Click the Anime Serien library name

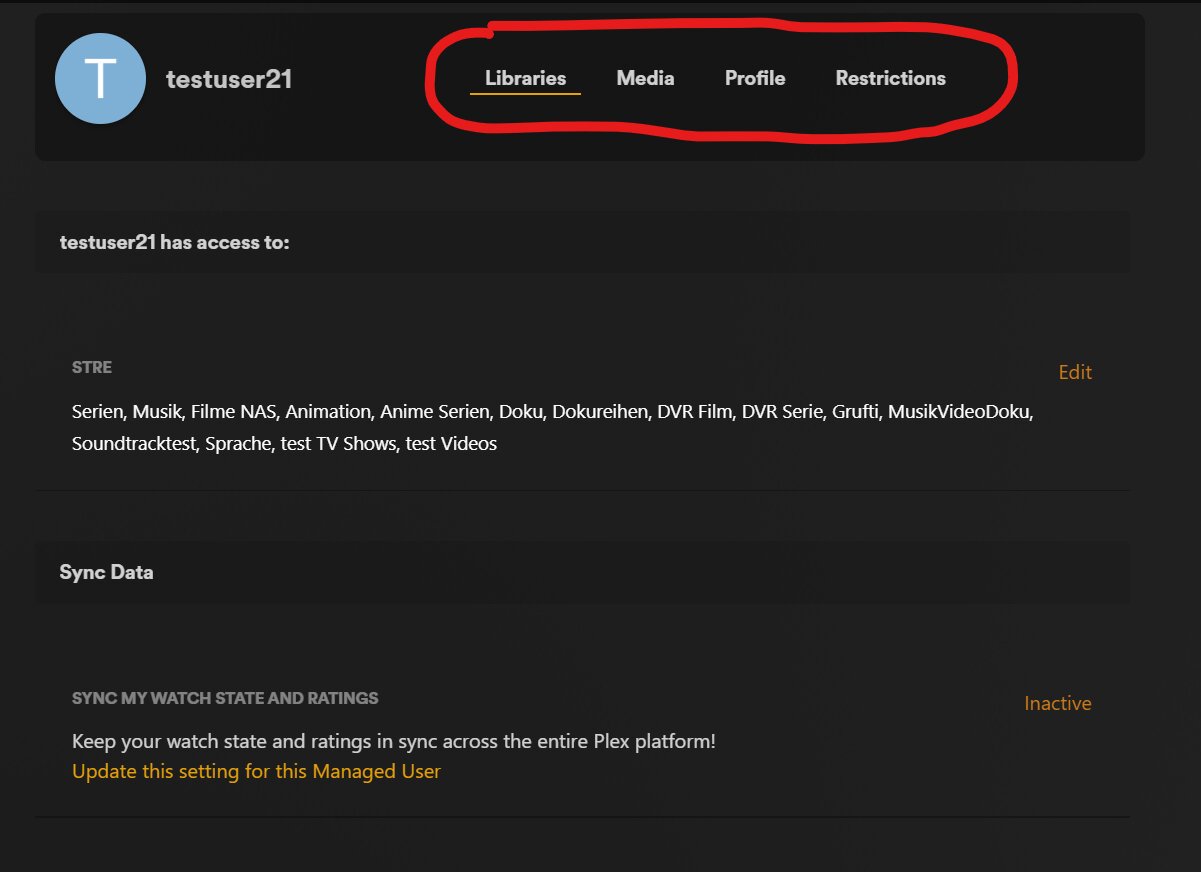[x=435, y=411]
